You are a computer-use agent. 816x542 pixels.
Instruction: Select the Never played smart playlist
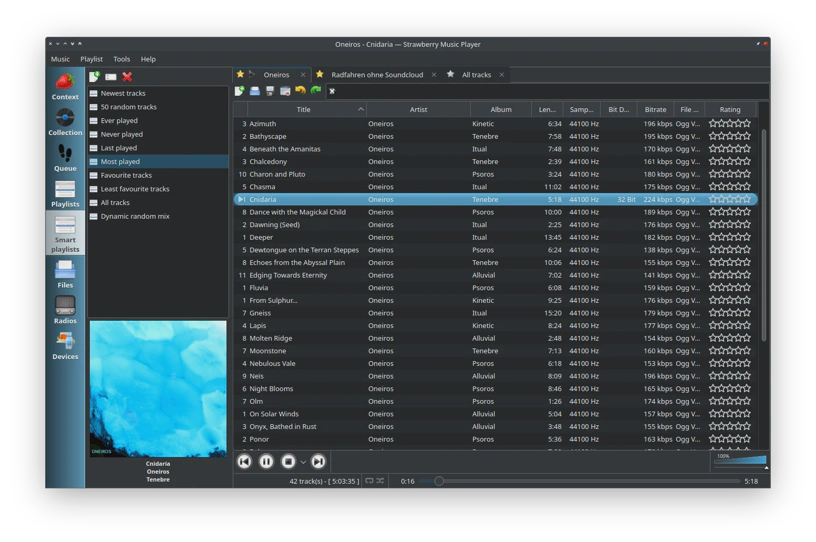click(158, 134)
